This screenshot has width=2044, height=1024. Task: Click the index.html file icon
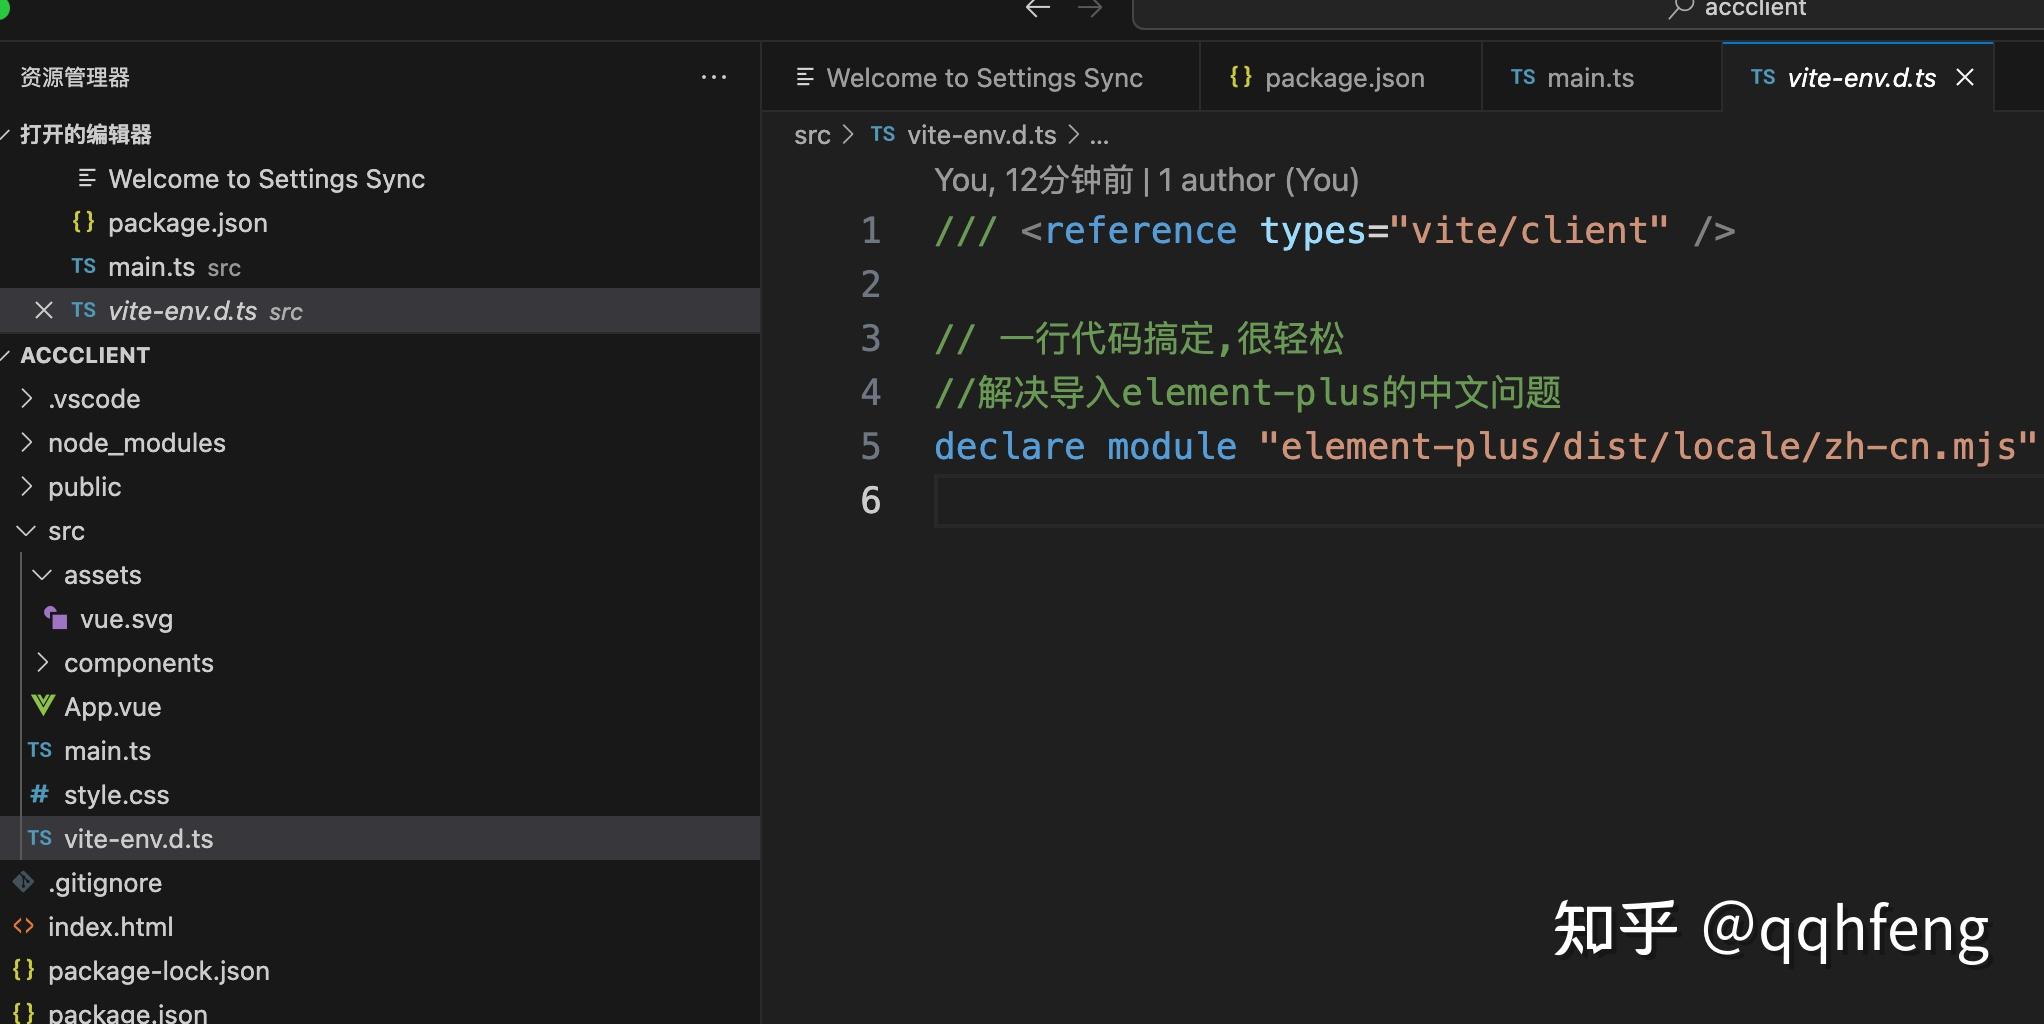(24, 926)
